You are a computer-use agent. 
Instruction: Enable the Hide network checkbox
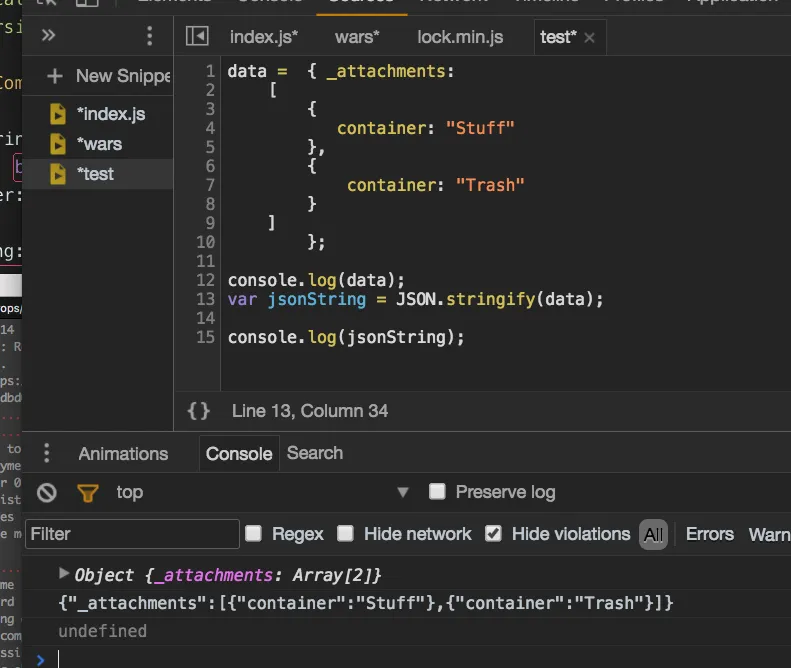(346, 533)
